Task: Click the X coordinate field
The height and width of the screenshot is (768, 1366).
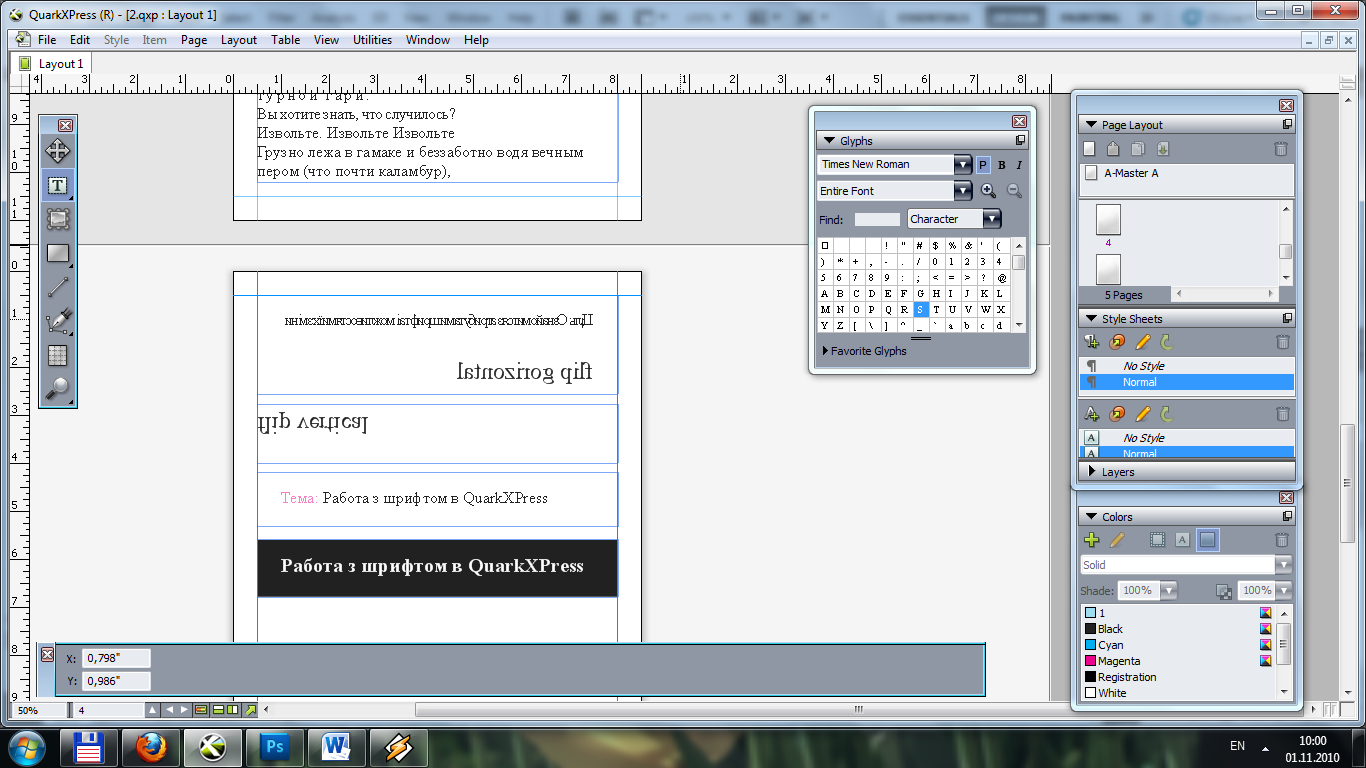Action: pos(117,658)
